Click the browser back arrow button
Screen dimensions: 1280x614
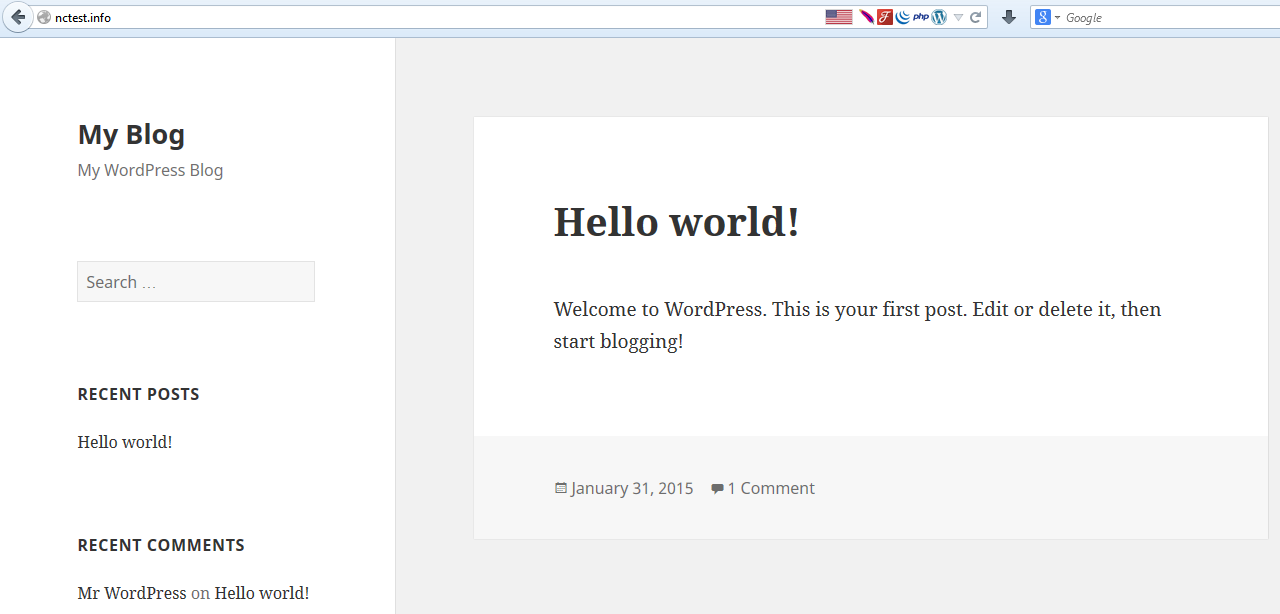[x=17, y=17]
